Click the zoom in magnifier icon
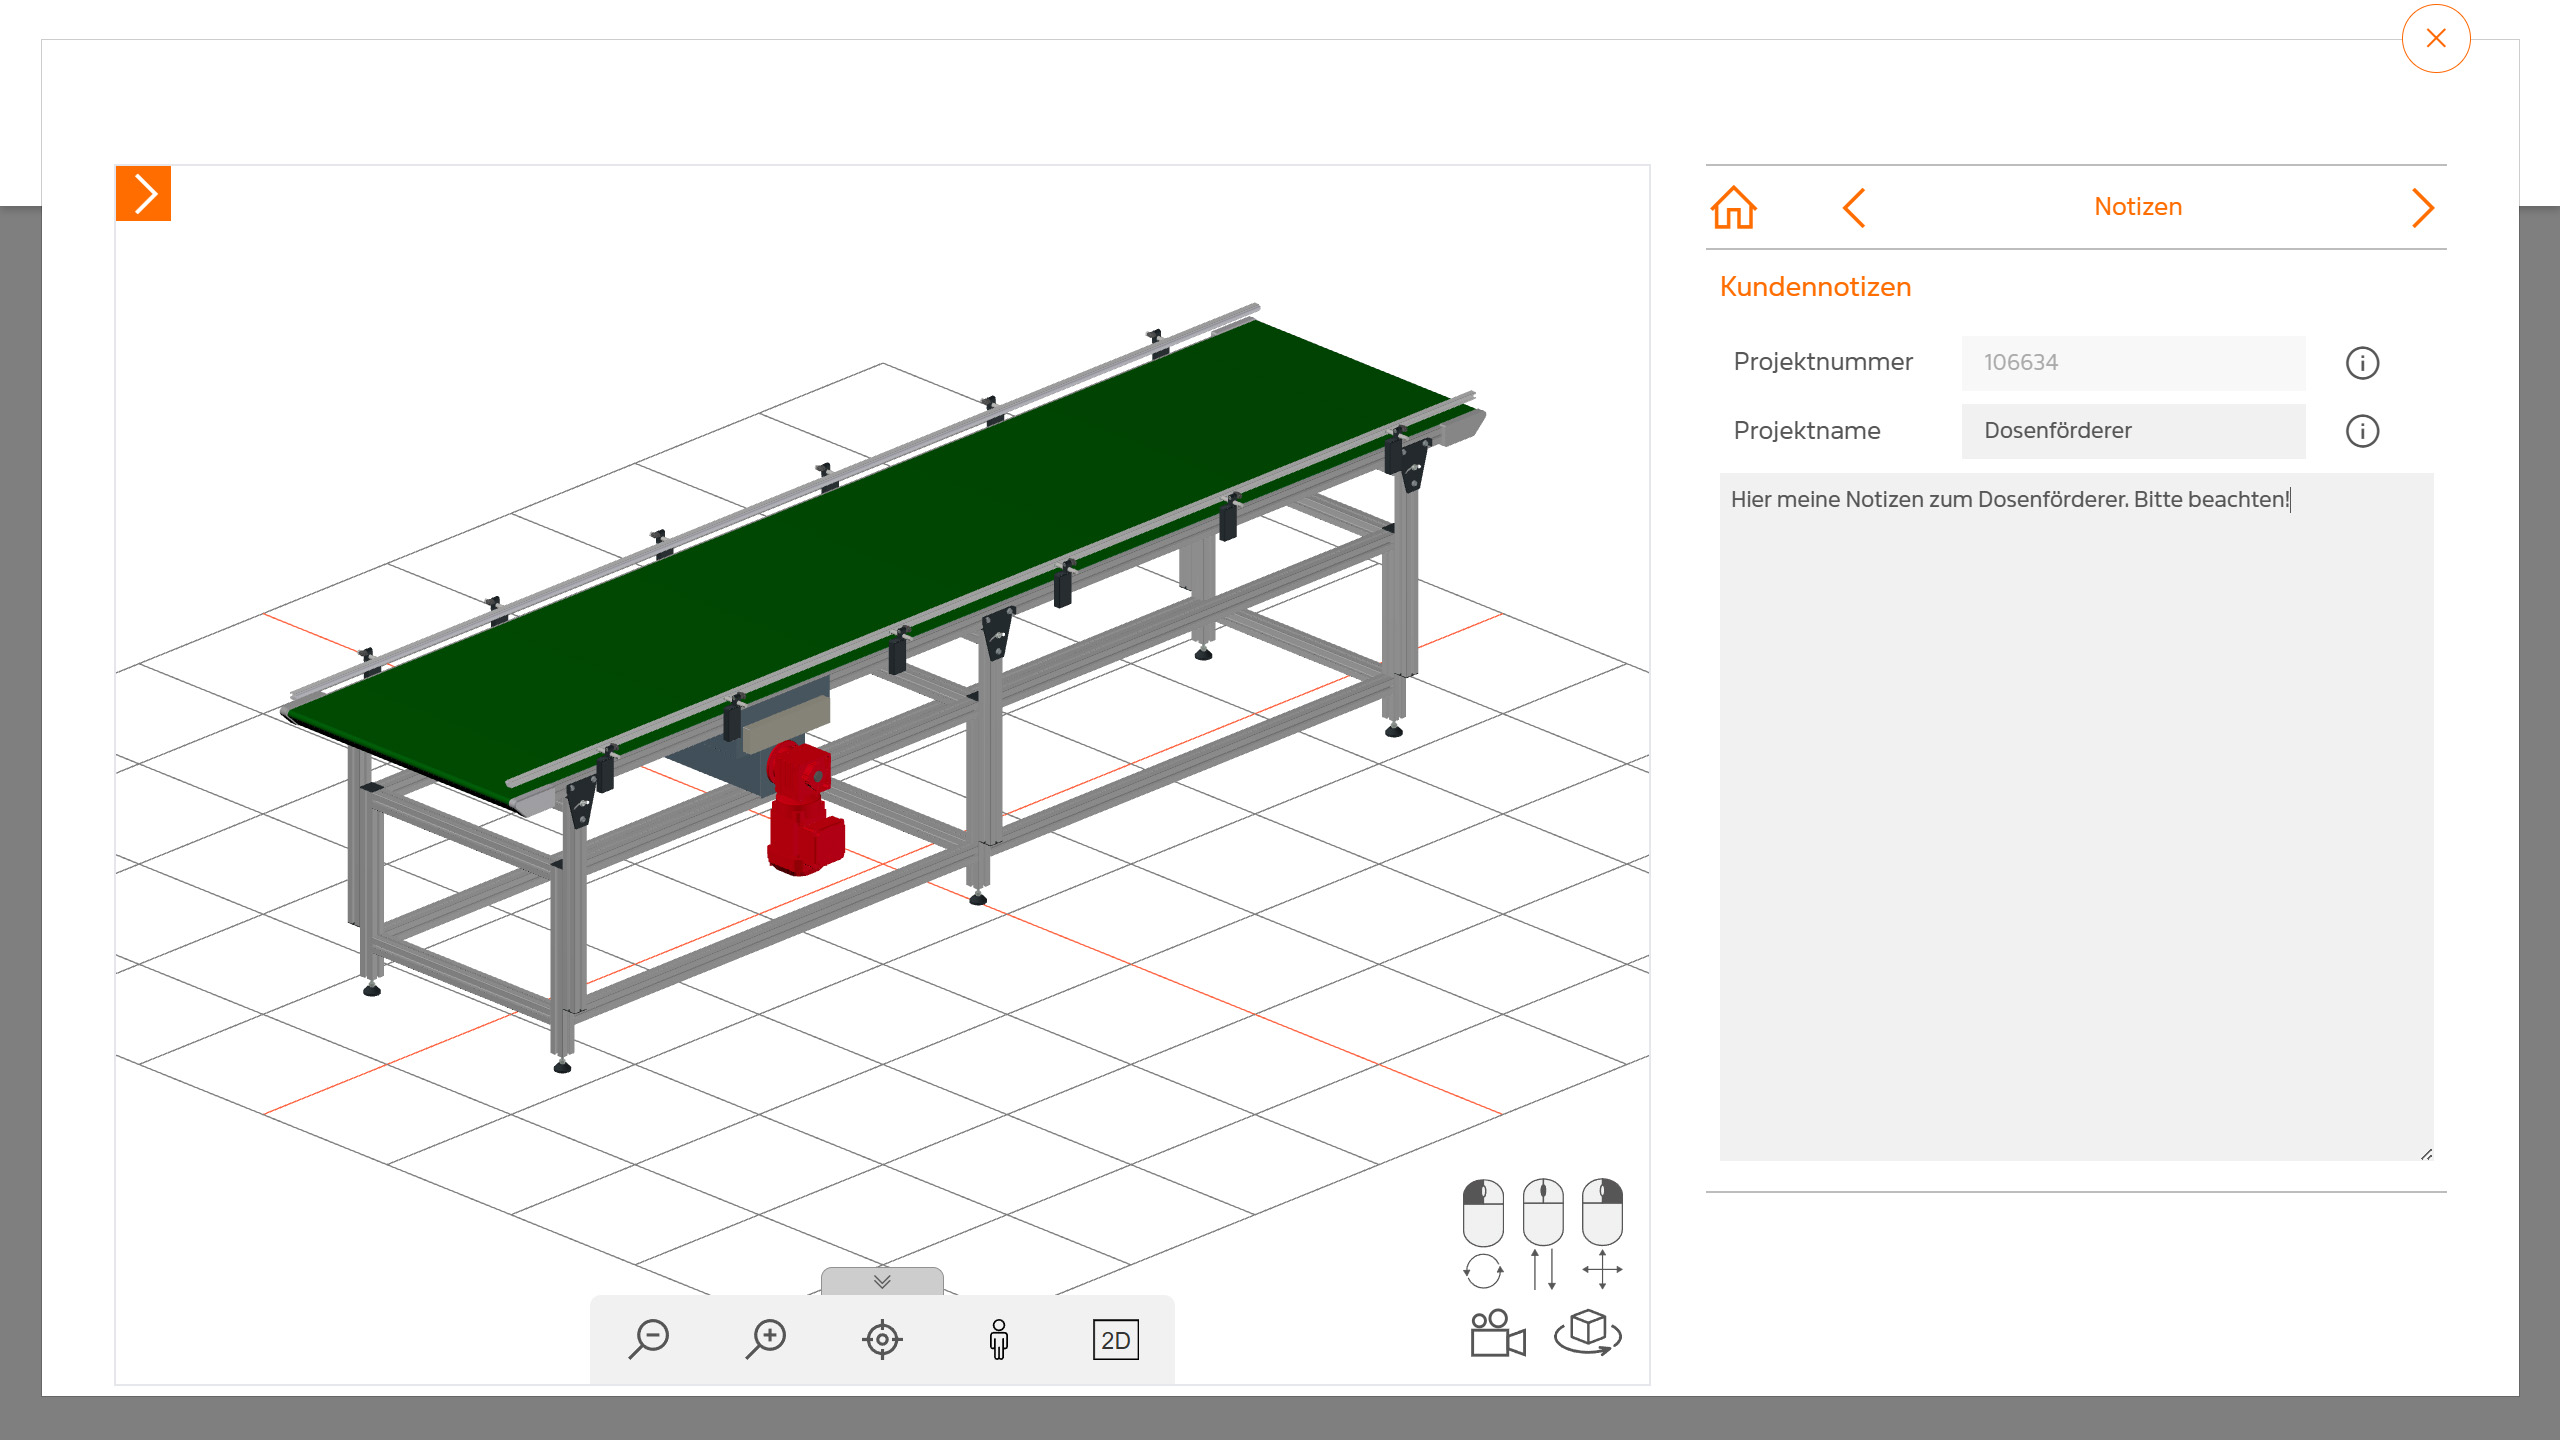This screenshot has height=1440, width=2560. (x=766, y=1339)
